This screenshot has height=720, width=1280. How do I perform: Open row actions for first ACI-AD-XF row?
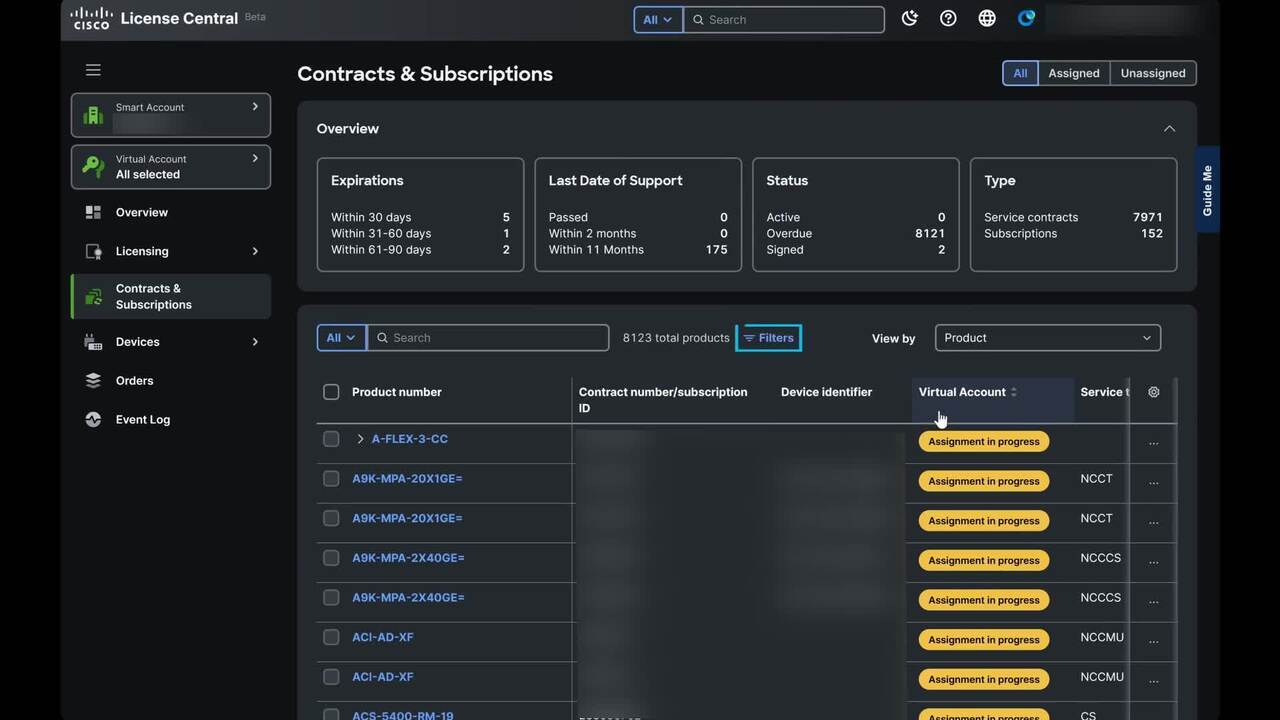(x=1153, y=641)
